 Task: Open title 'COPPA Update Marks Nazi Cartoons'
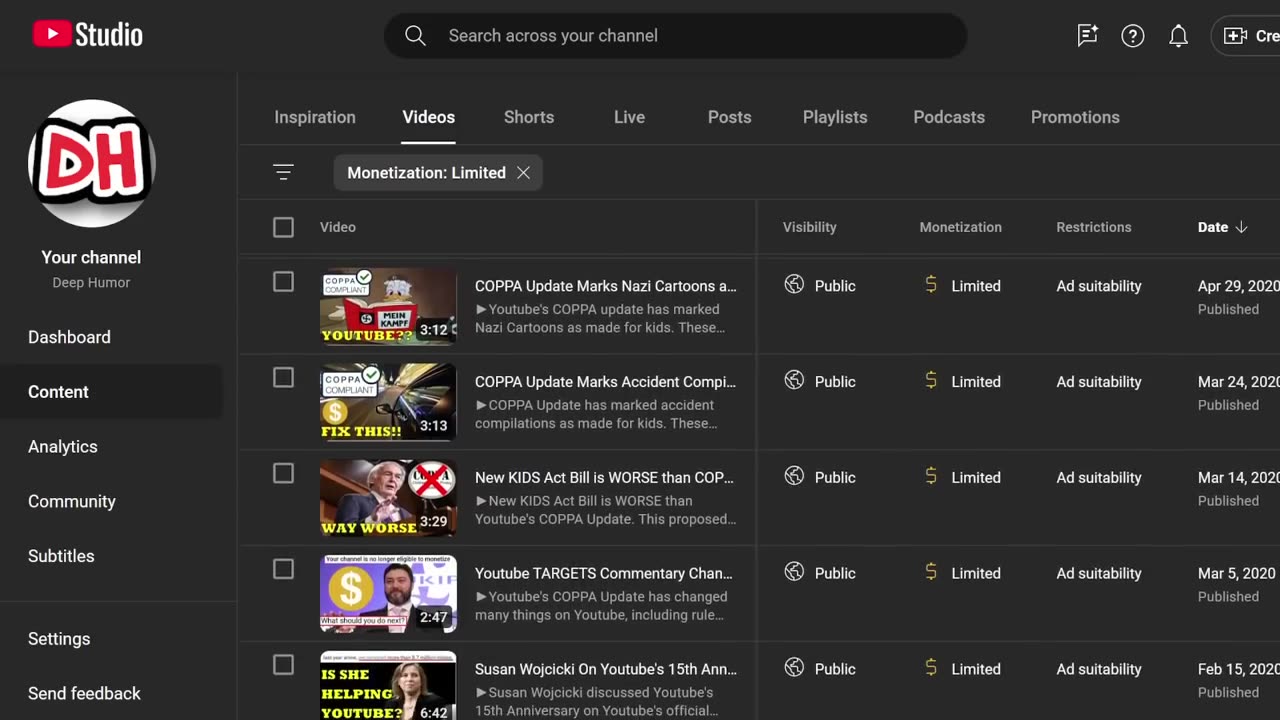coord(605,286)
